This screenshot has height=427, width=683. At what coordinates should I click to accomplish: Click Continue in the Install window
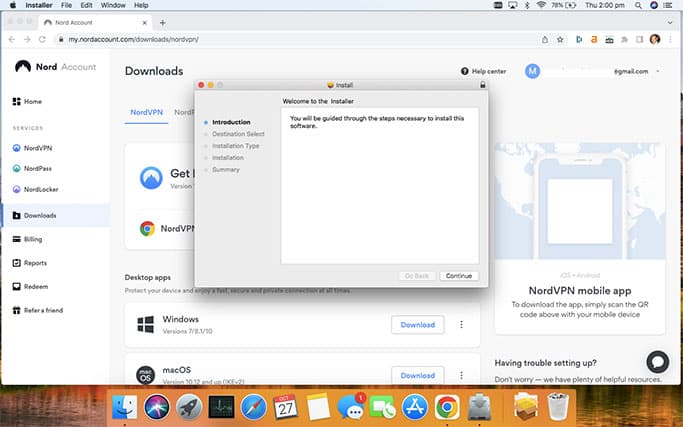click(x=459, y=276)
